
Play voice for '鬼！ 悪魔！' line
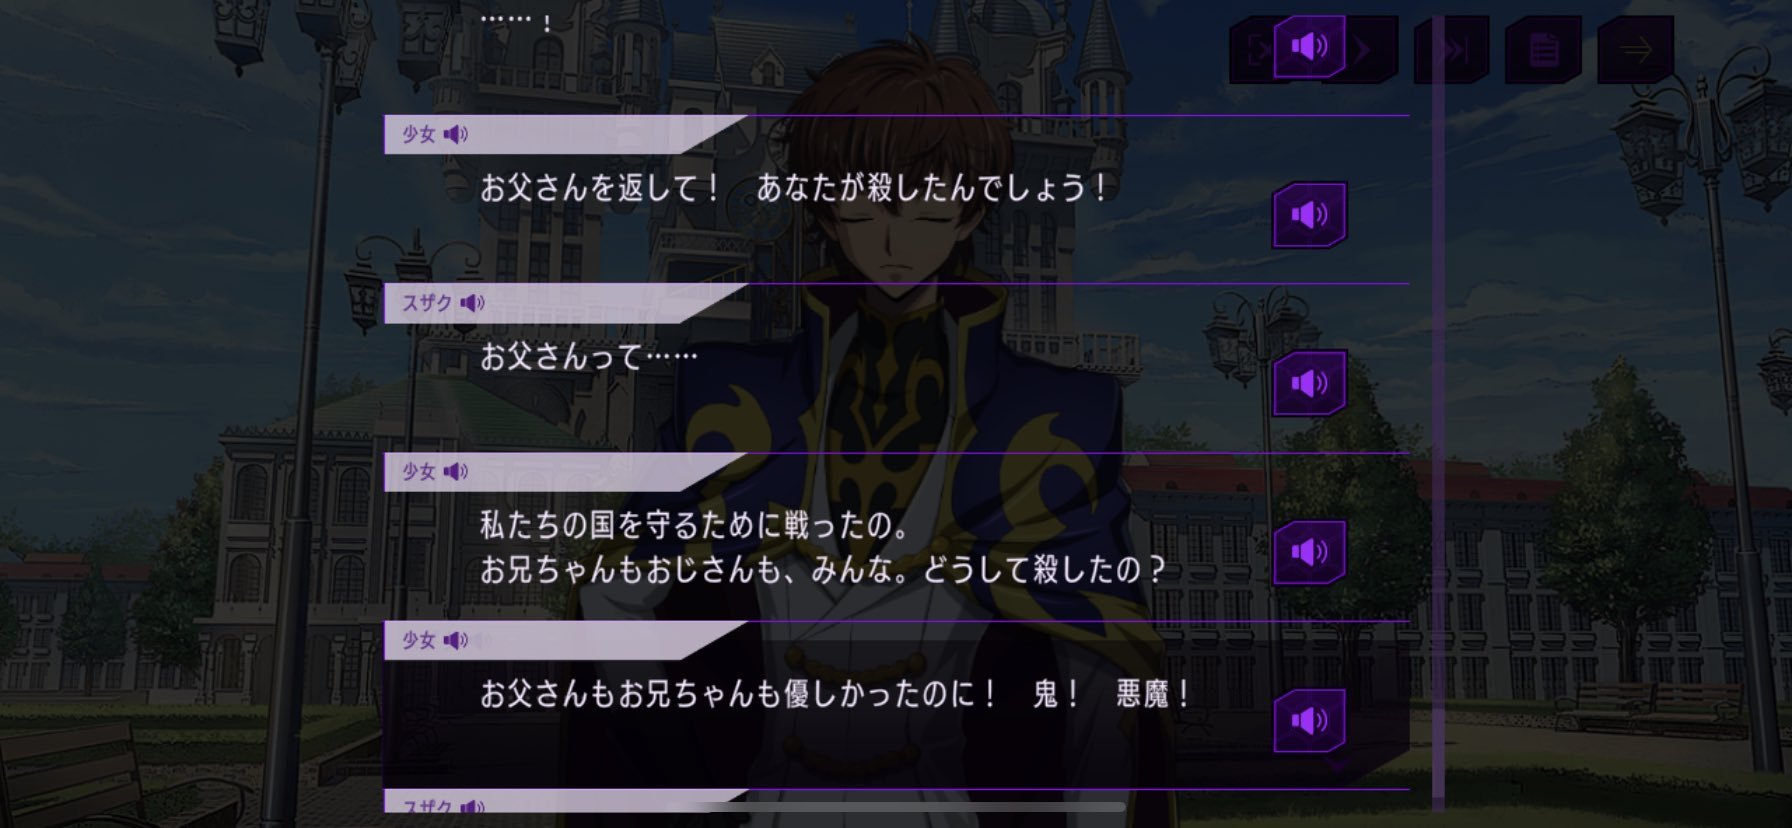tap(1309, 720)
